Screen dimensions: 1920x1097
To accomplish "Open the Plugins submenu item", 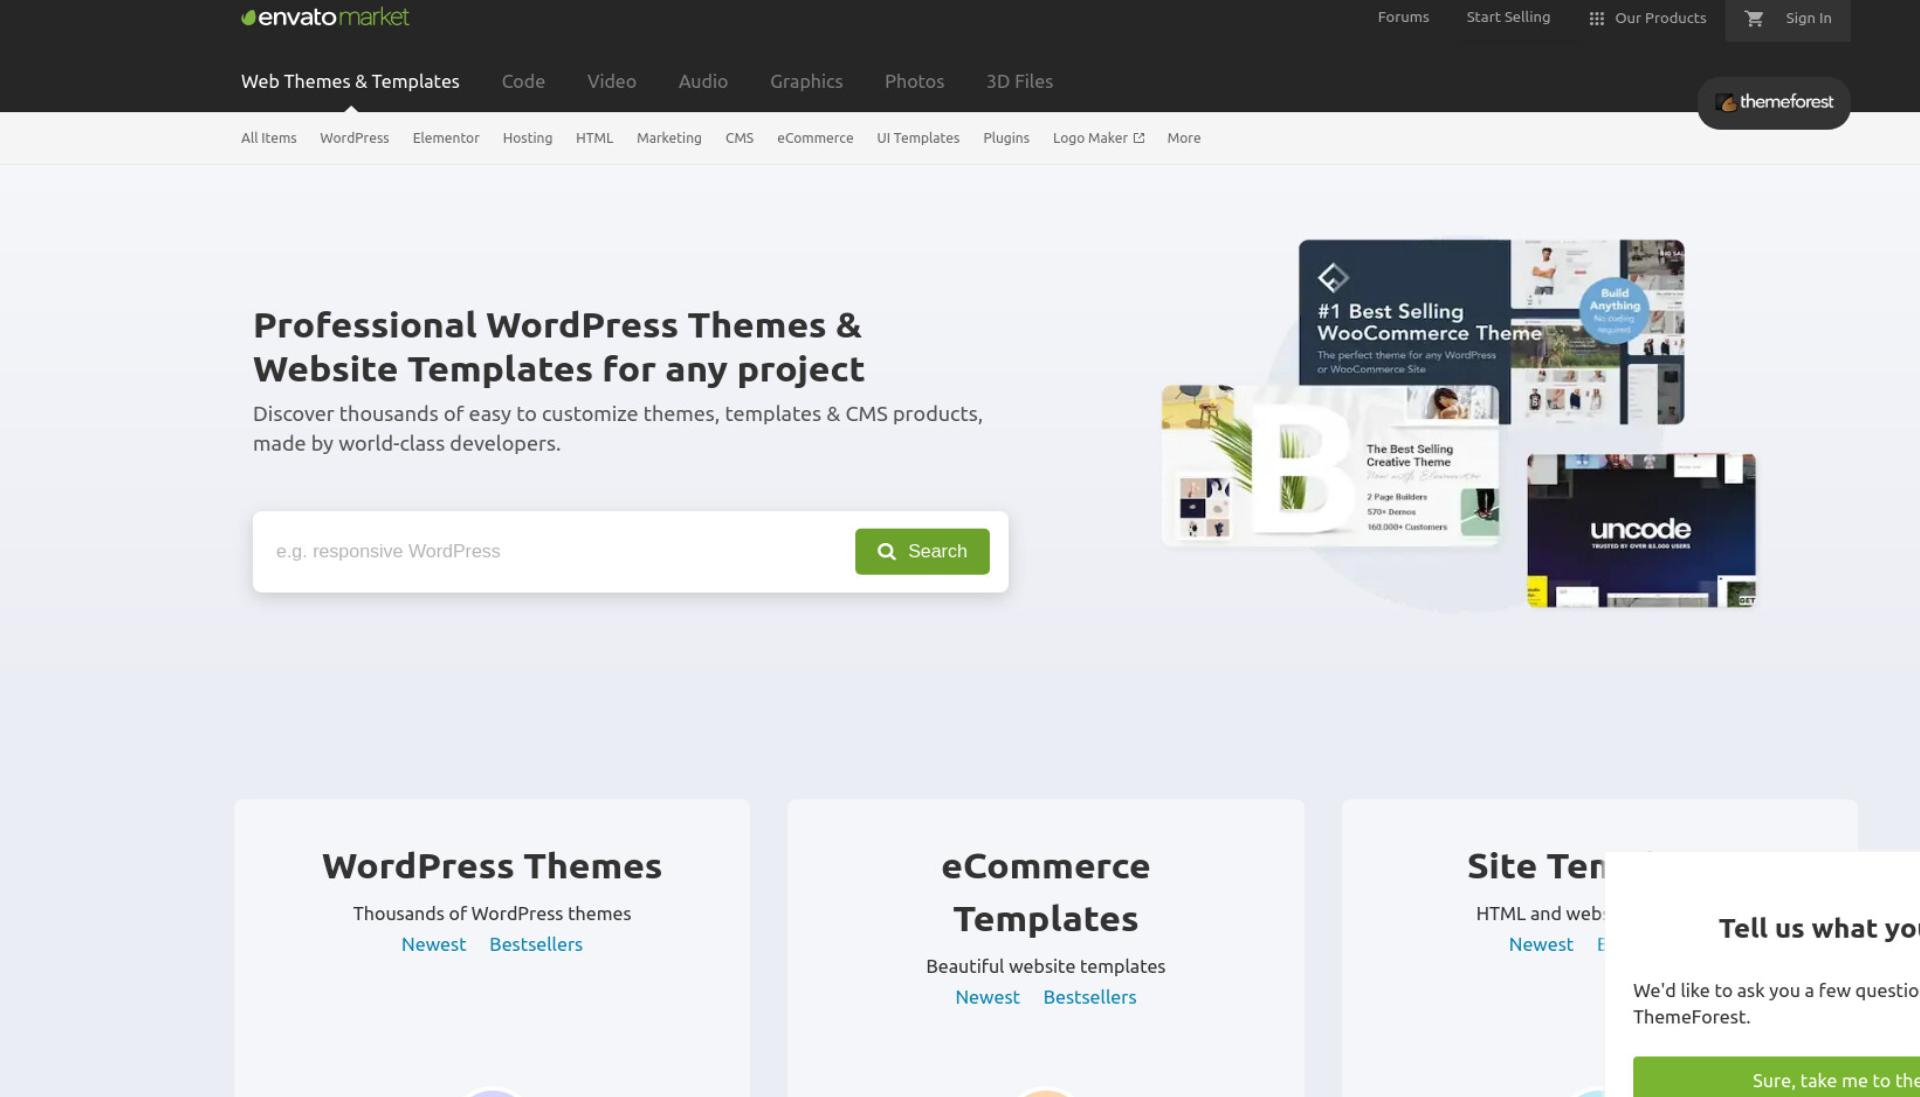I will pyautogui.click(x=1006, y=138).
